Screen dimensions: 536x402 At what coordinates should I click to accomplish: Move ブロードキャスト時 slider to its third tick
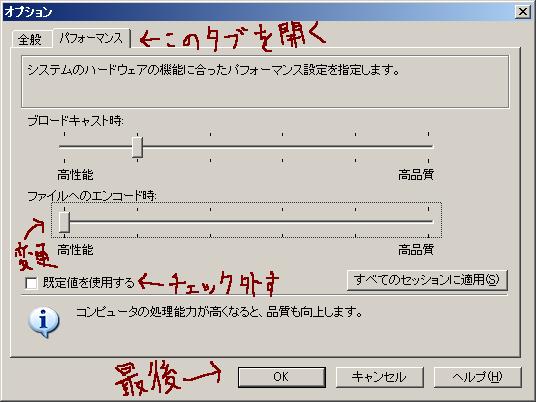coord(210,147)
